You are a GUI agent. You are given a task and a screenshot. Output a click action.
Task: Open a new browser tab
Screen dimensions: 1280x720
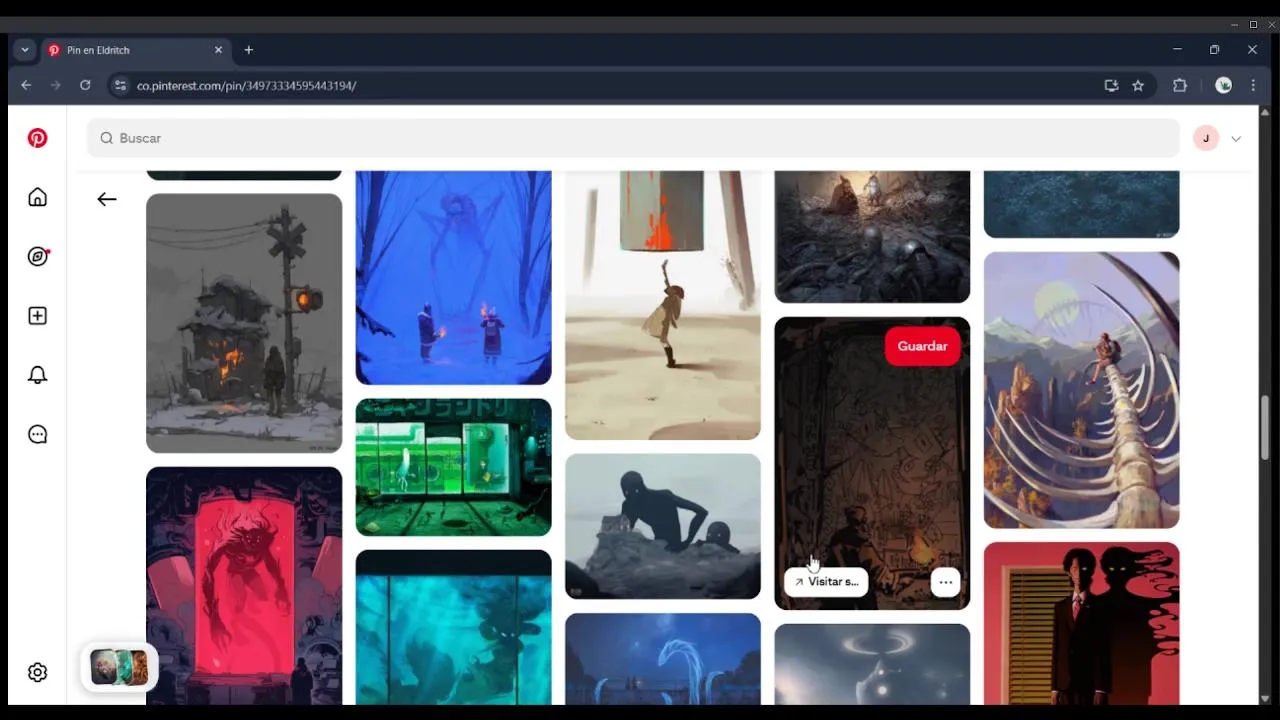tap(249, 50)
